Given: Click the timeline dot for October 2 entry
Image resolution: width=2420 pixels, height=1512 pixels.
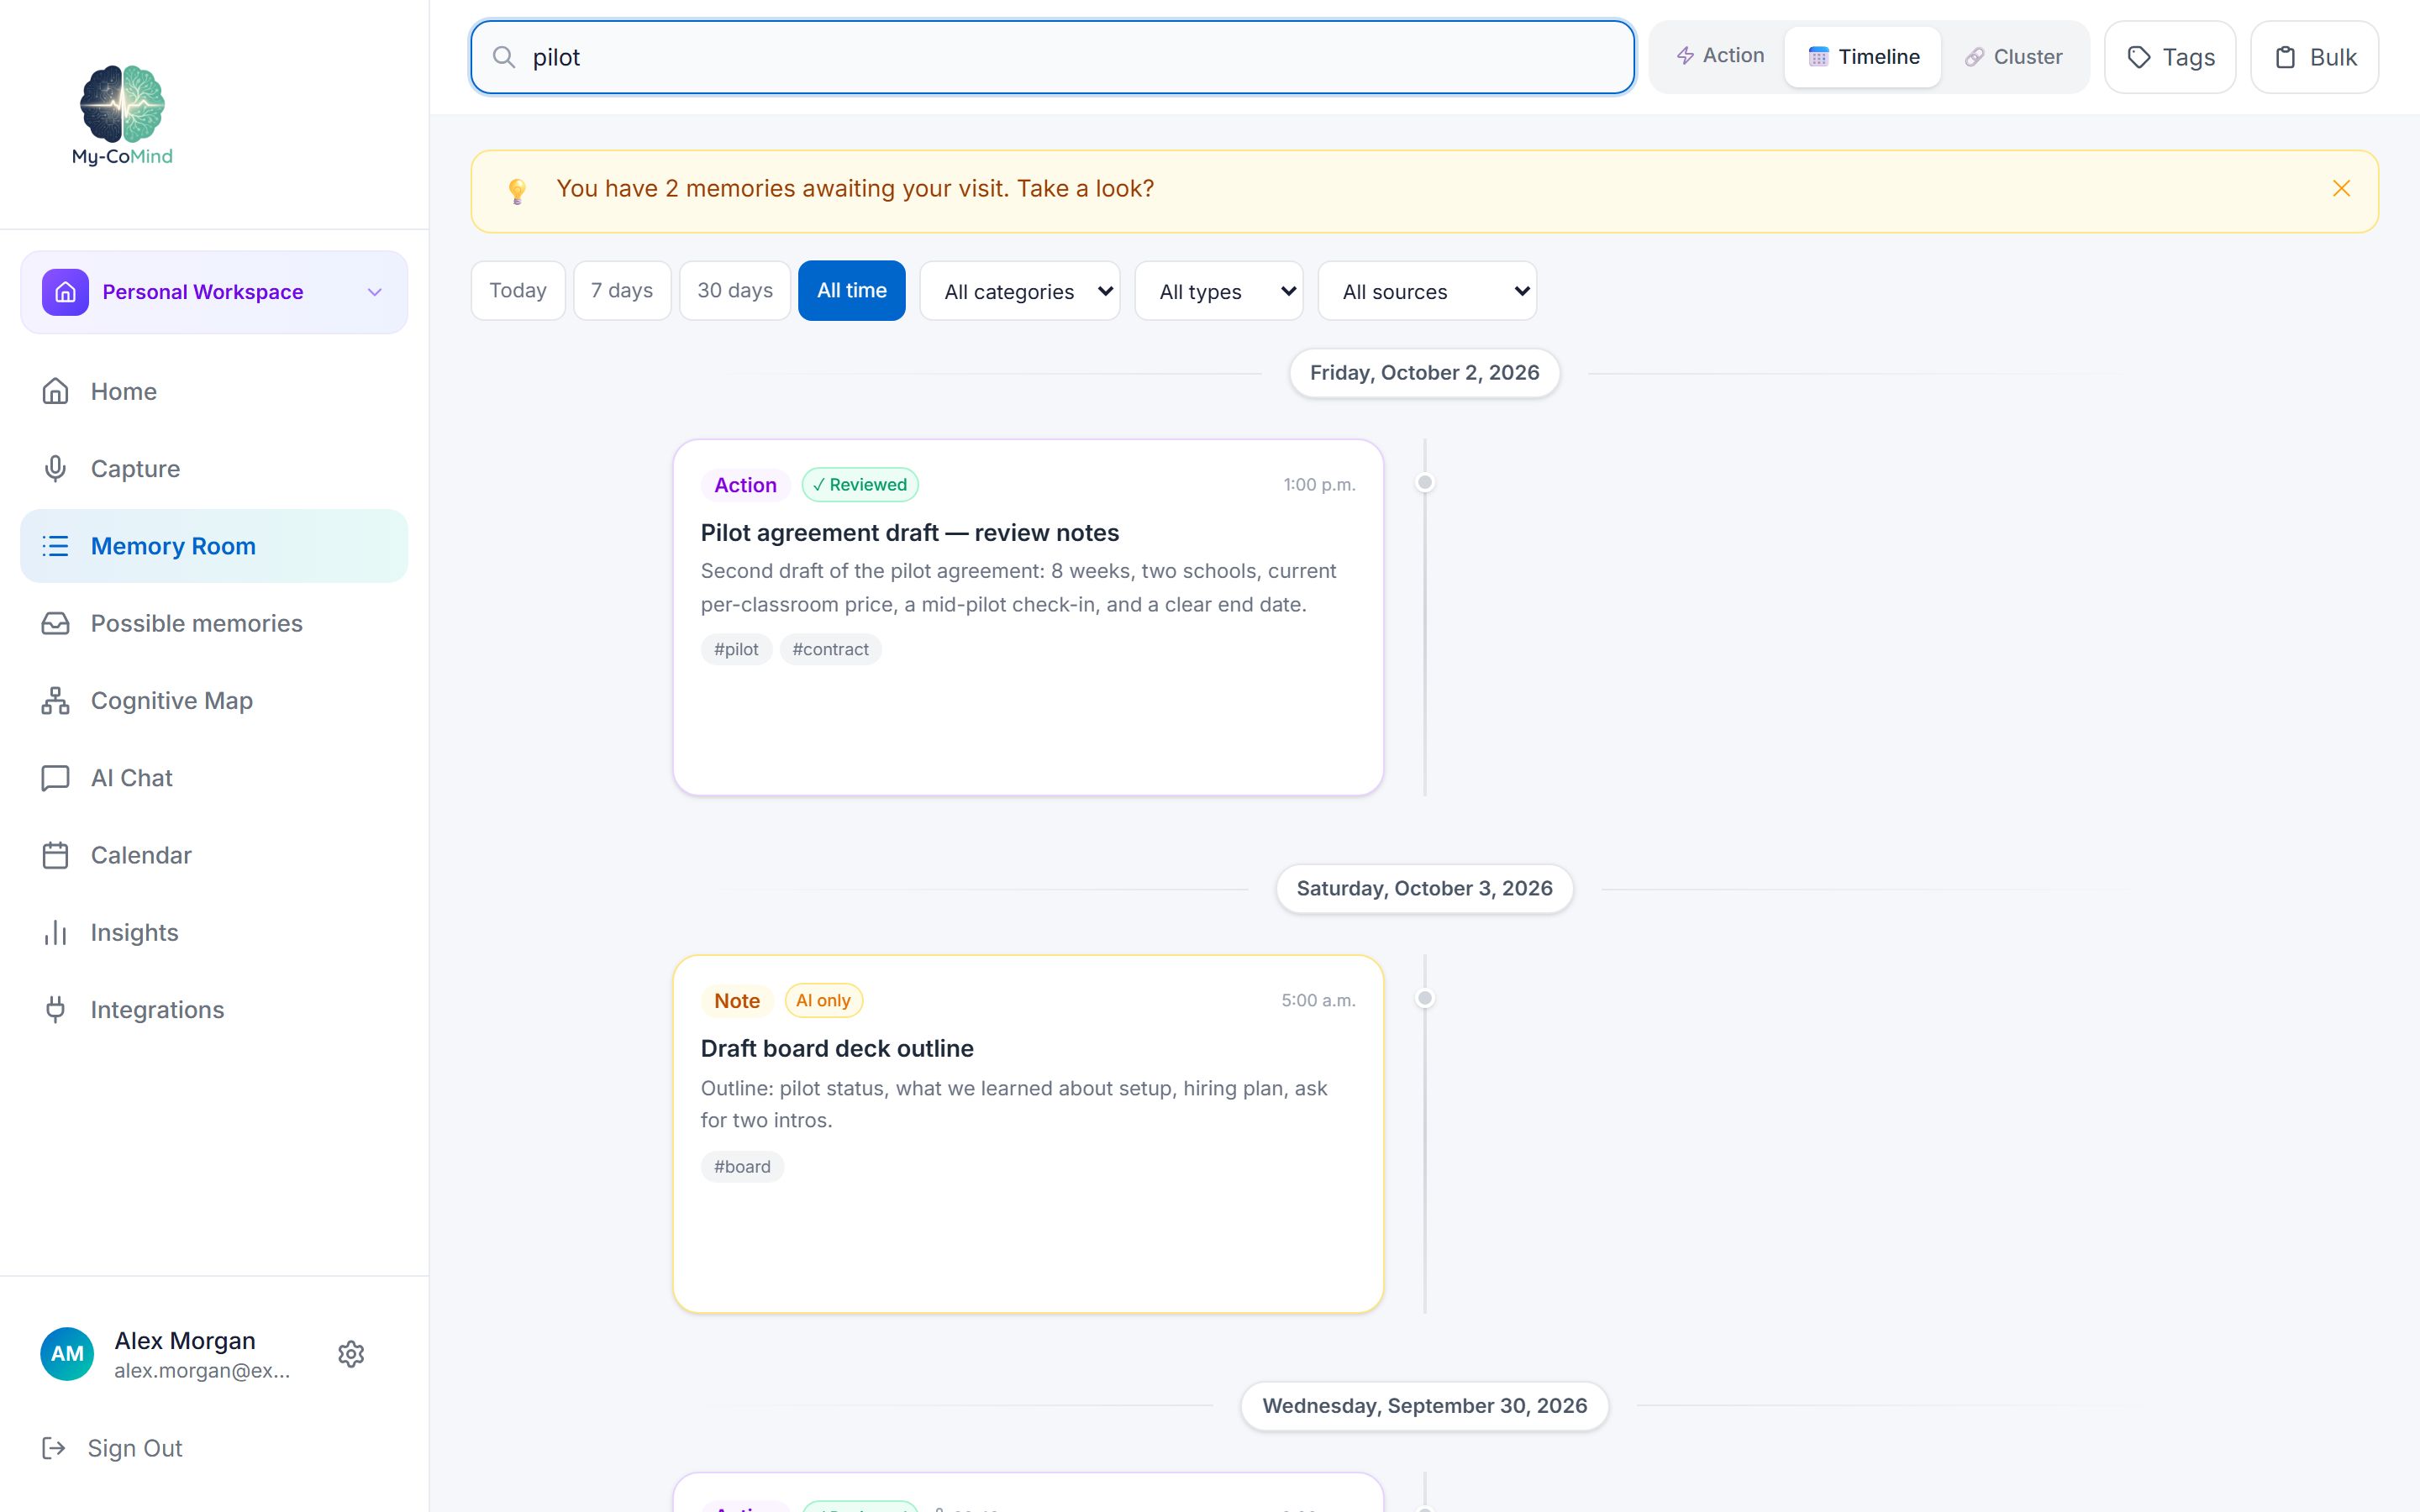Looking at the screenshot, I should [1425, 483].
